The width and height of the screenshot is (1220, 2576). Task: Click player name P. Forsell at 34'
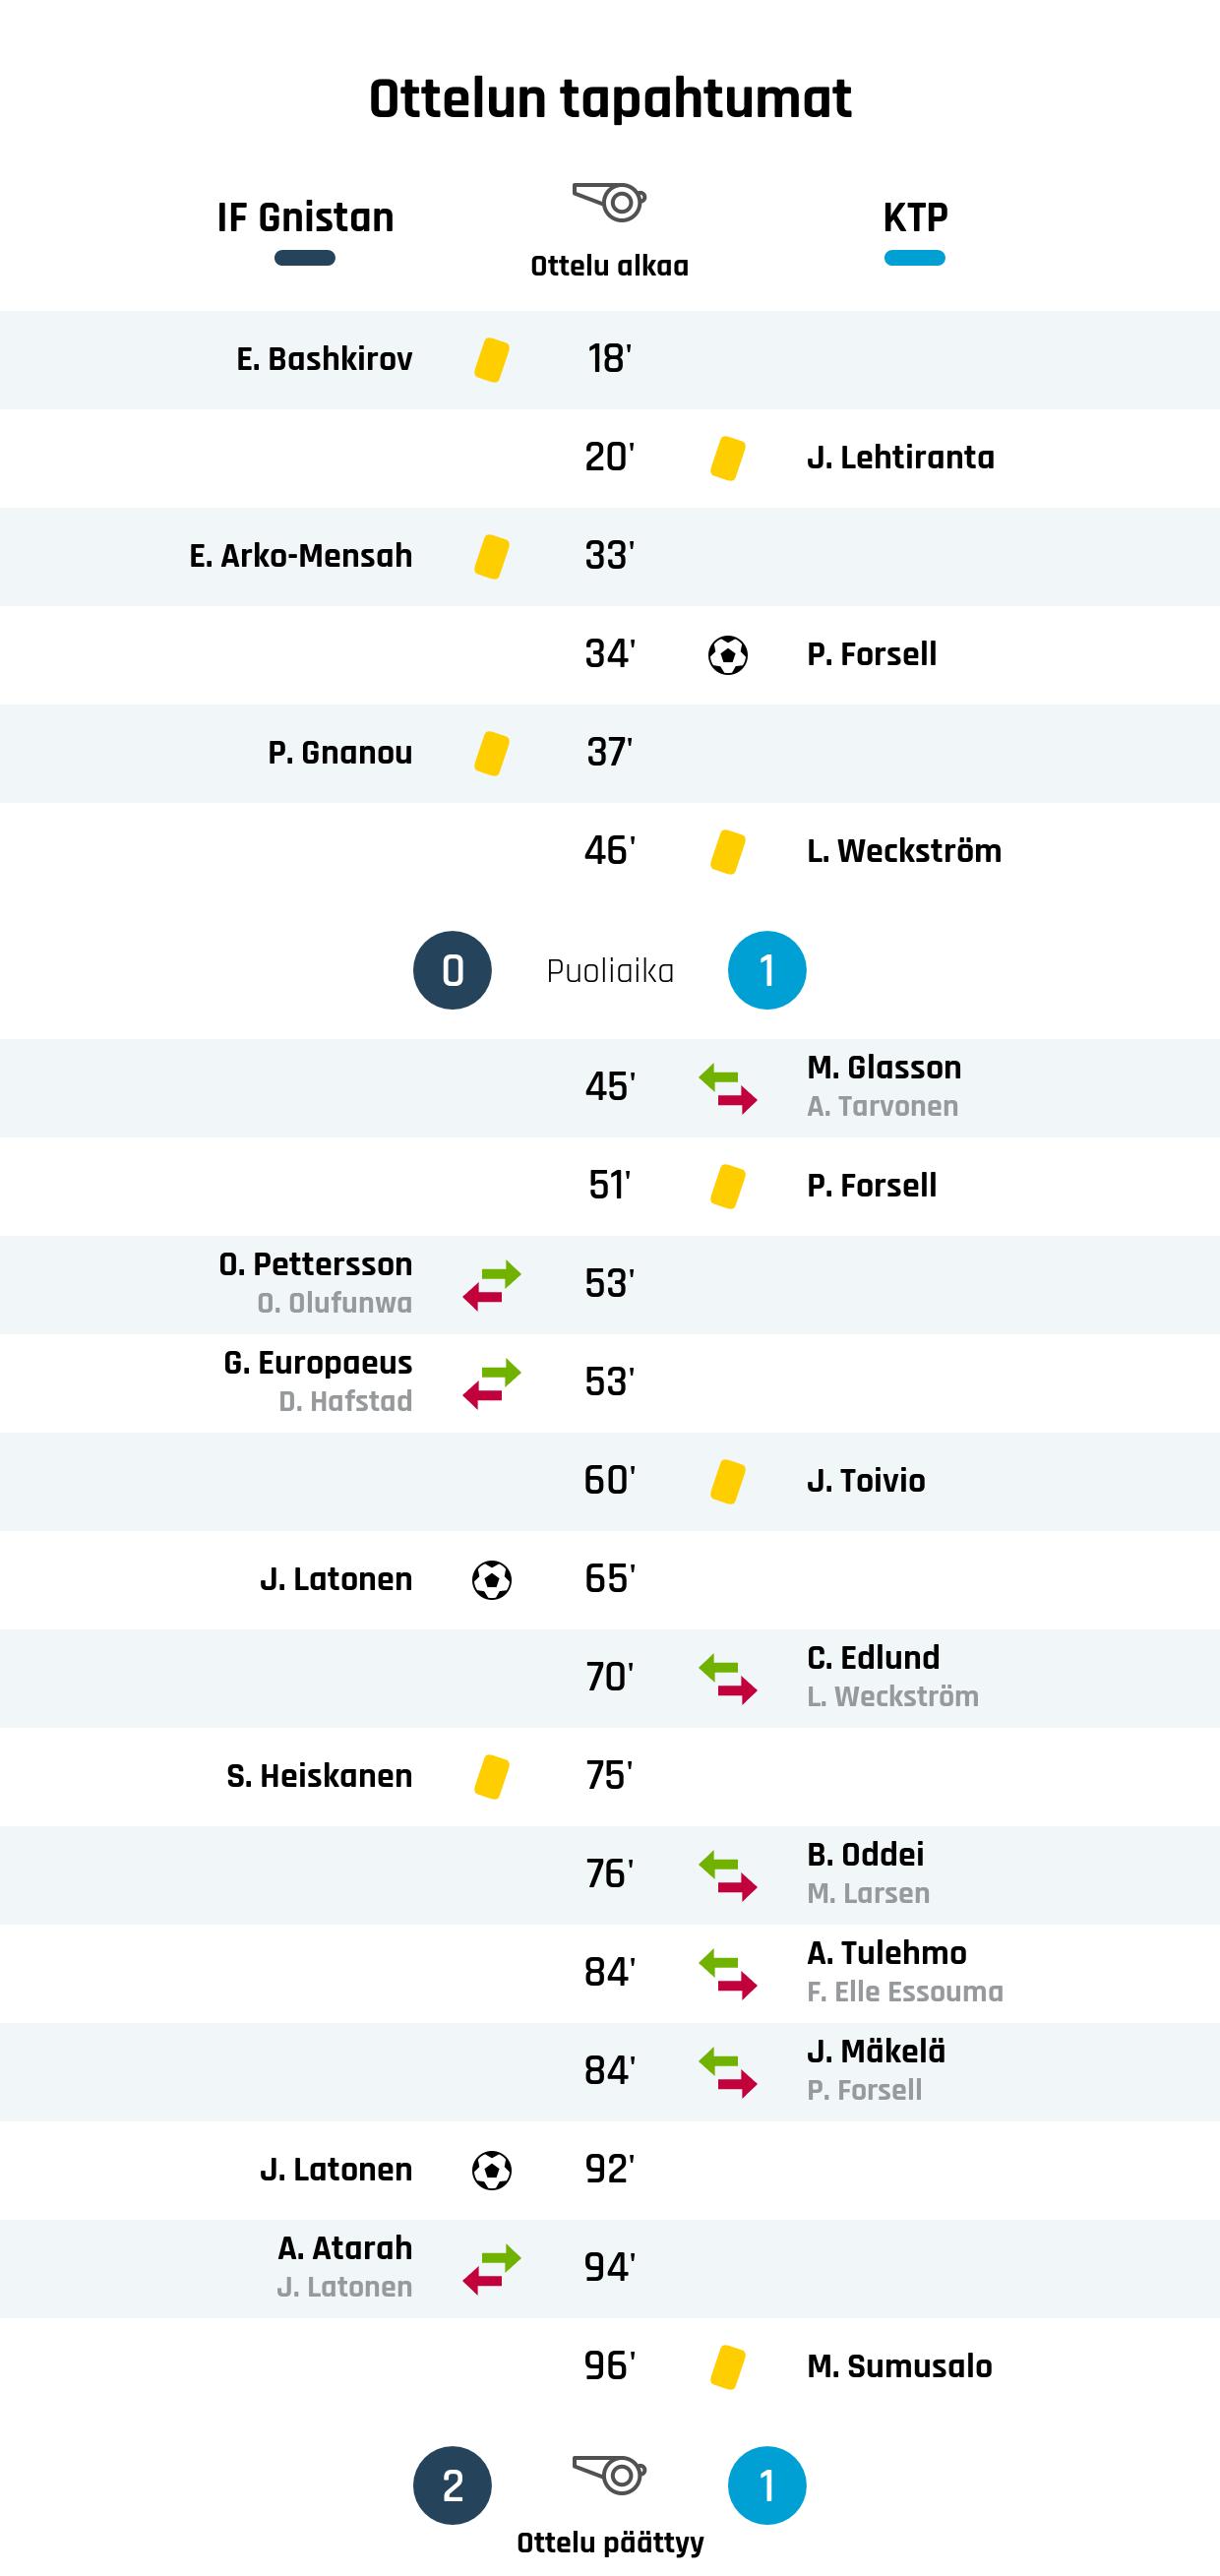[871, 654]
